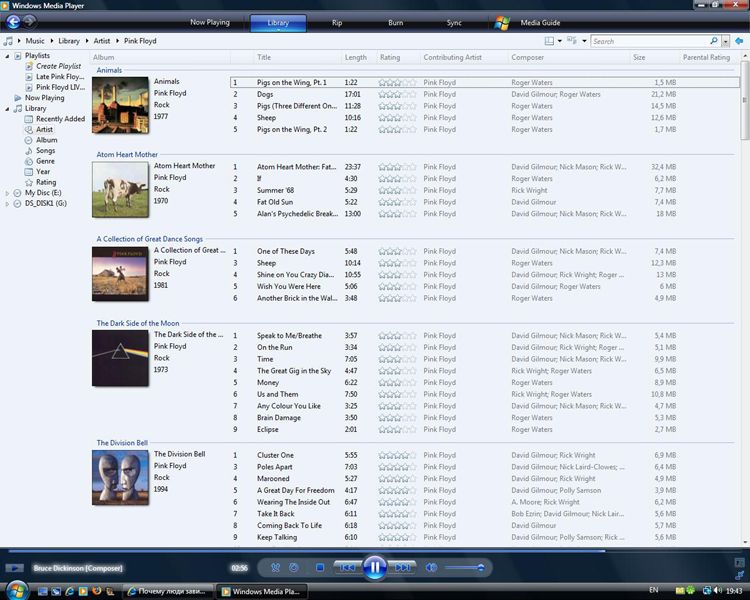The image size is (750, 600).
Task: Set one-star rating for Eclipse
Action: point(382,429)
